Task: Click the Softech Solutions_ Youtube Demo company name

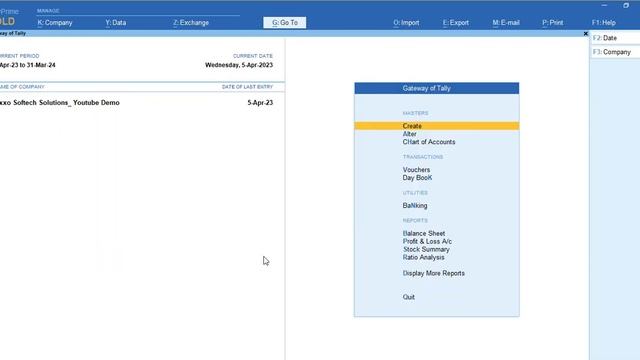Action: click(60, 103)
